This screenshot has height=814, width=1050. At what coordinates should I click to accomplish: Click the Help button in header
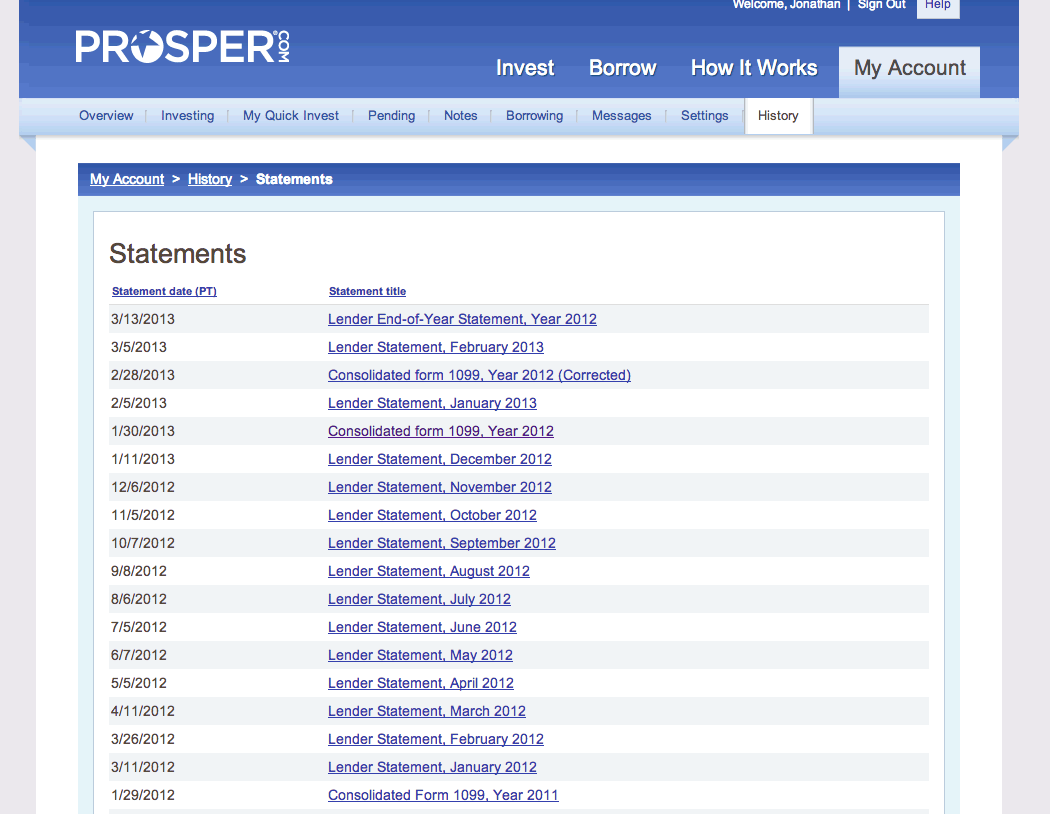click(x=937, y=6)
